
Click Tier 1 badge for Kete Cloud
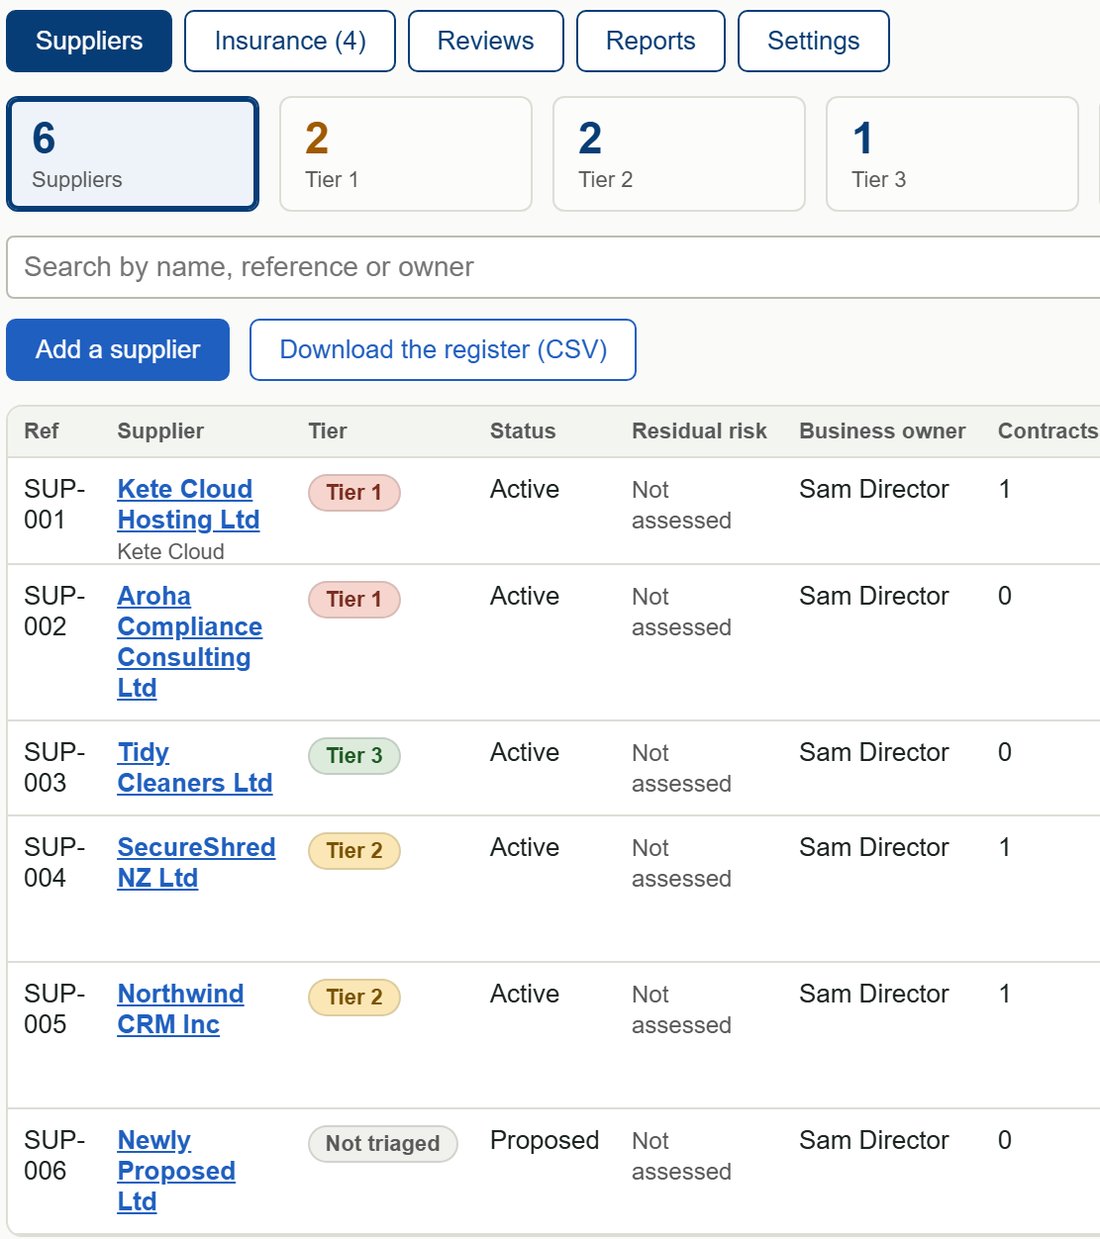tap(354, 492)
